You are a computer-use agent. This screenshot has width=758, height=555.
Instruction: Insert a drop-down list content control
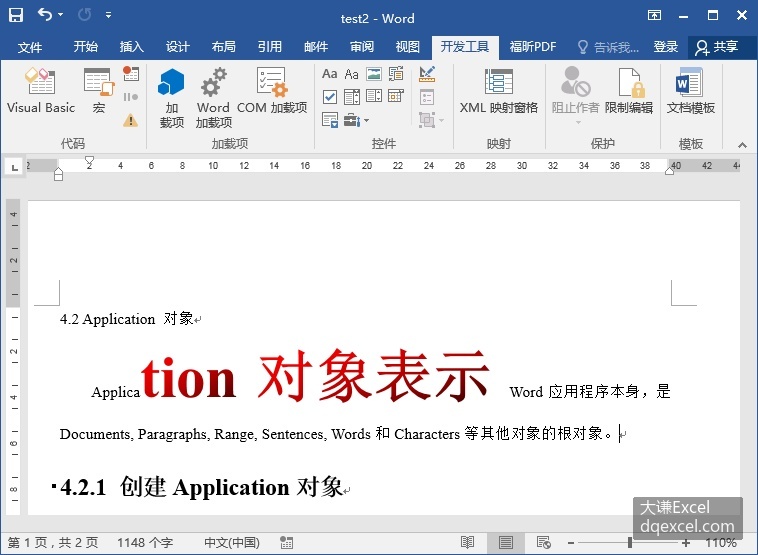pyautogui.click(x=374, y=96)
